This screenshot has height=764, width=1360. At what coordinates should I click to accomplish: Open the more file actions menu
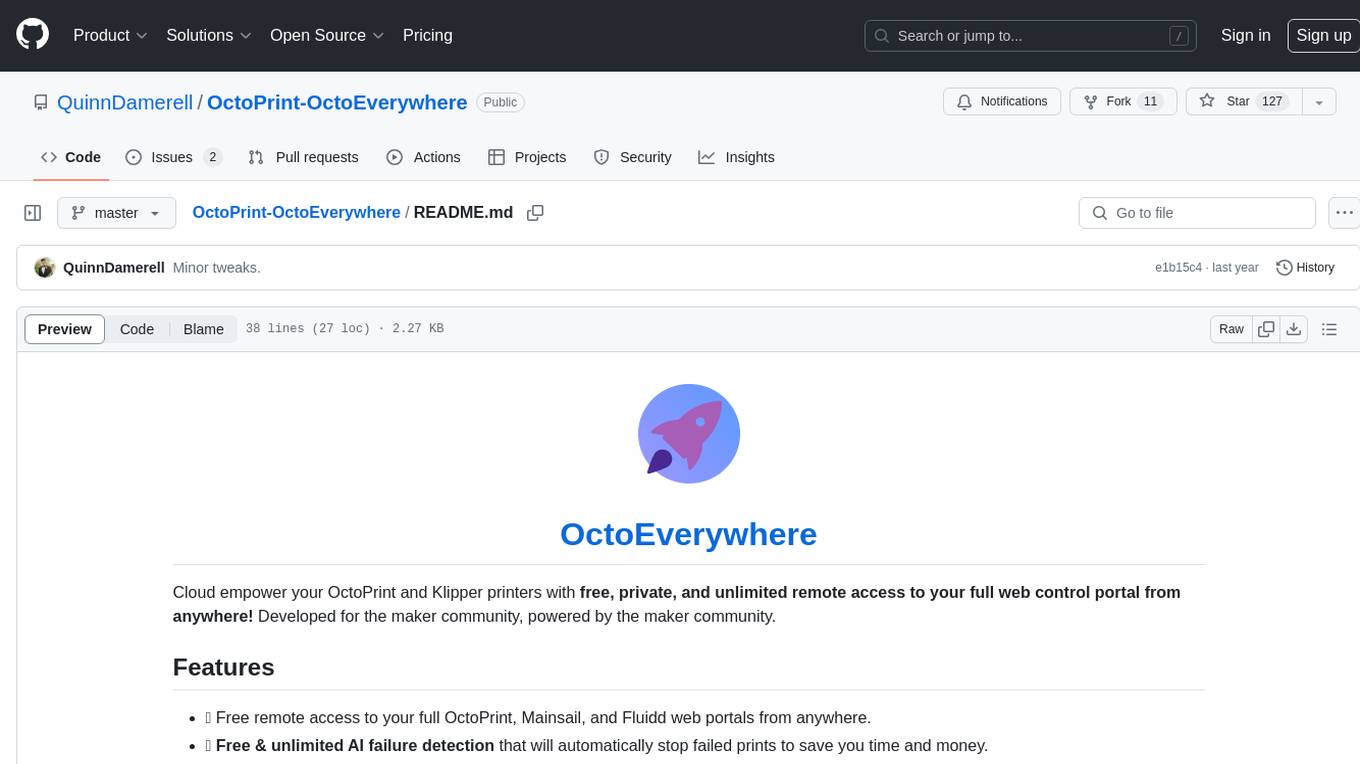click(x=1344, y=213)
